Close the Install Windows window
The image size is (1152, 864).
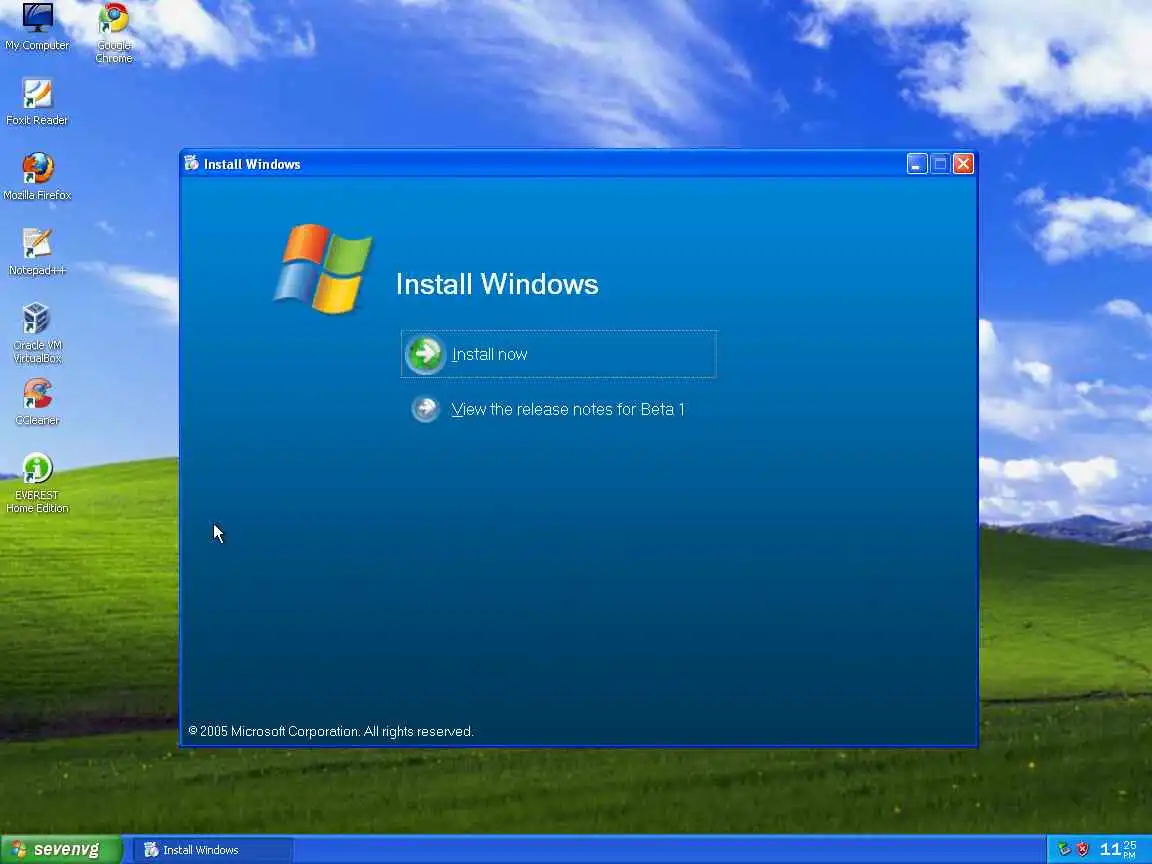(x=963, y=164)
